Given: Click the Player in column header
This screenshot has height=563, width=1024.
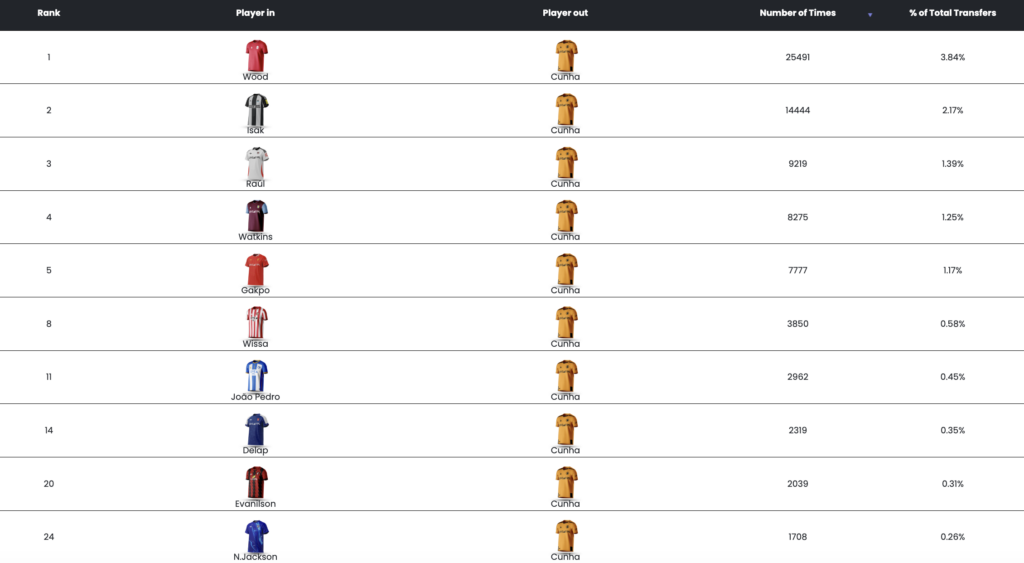Looking at the screenshot, I should (255, 13).
